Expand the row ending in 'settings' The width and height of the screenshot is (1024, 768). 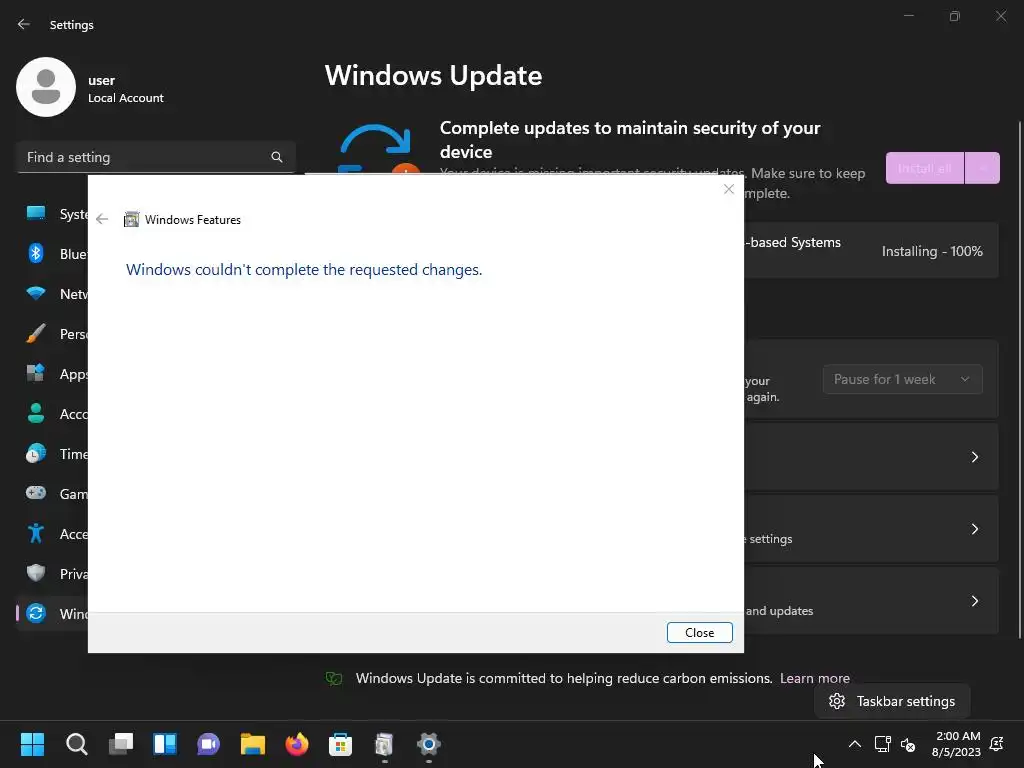[x=974, y=529]
